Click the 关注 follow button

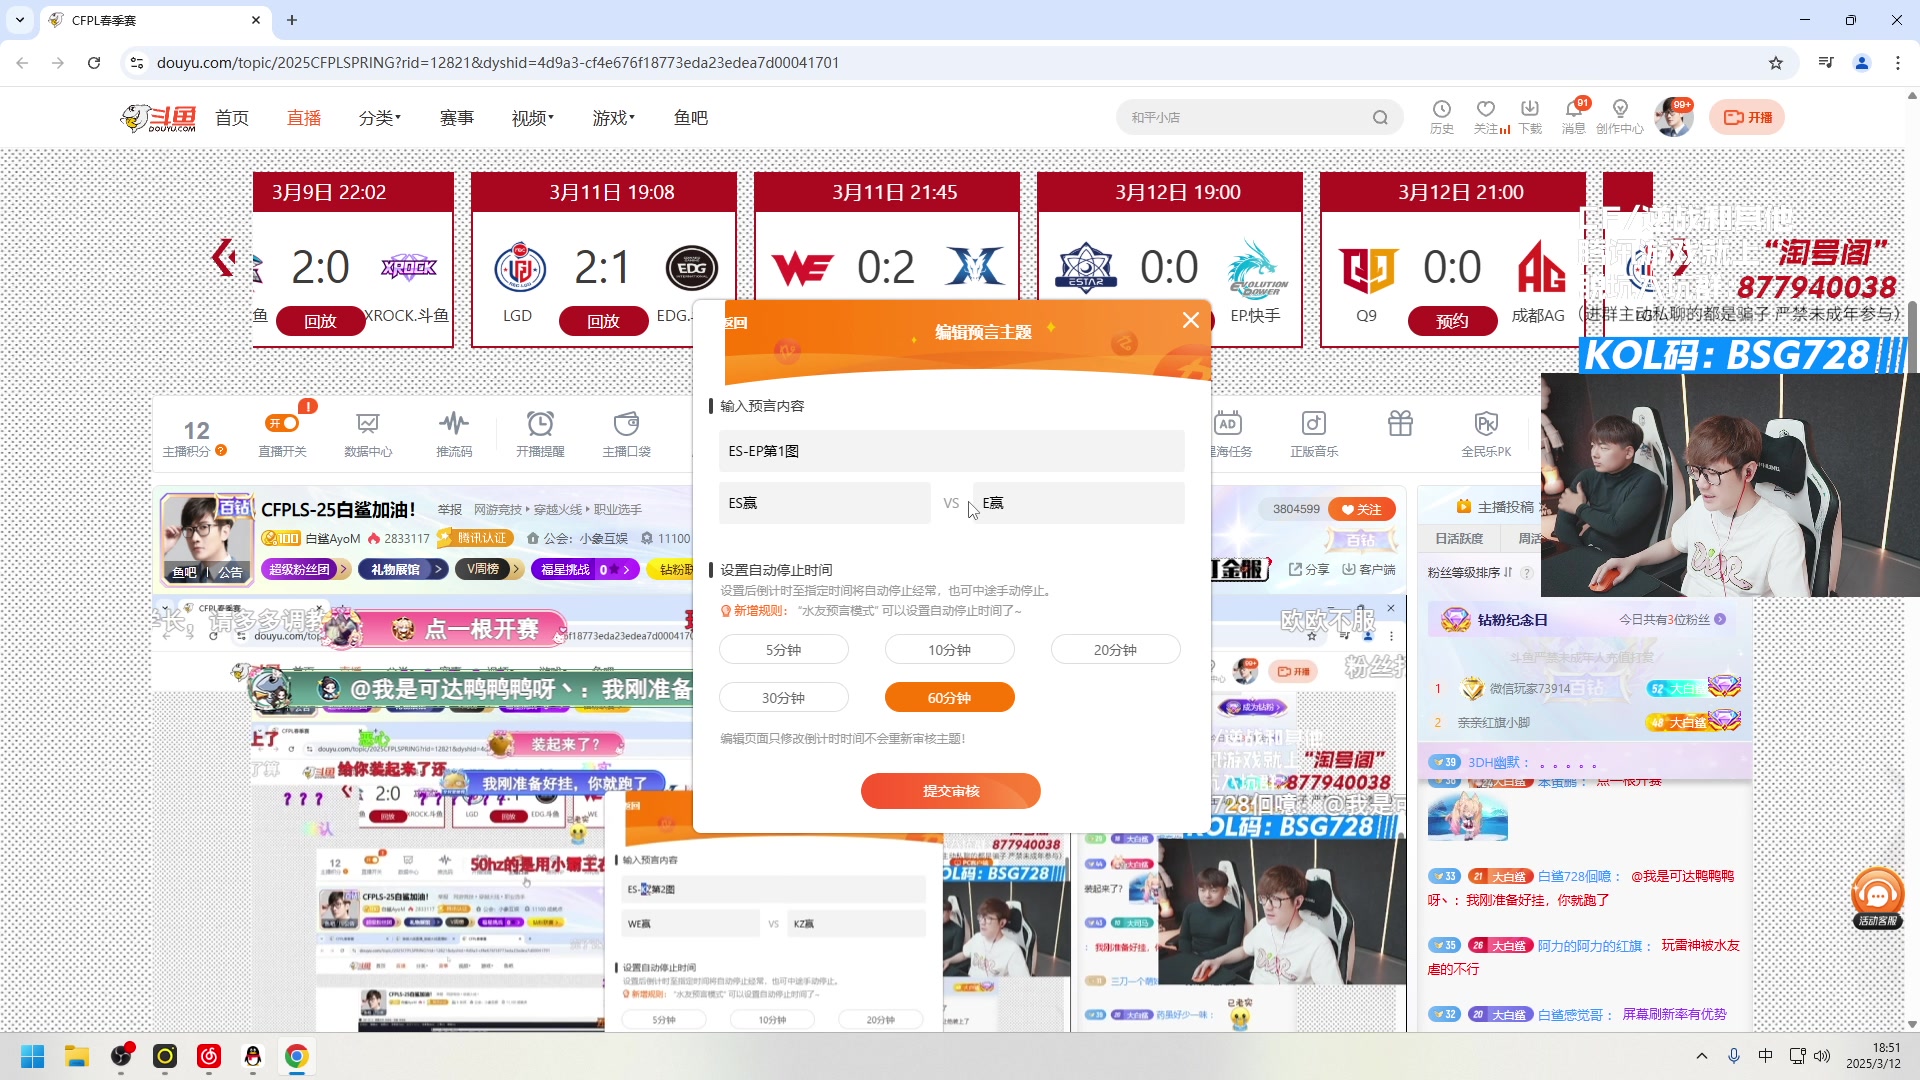[1362, 510]
